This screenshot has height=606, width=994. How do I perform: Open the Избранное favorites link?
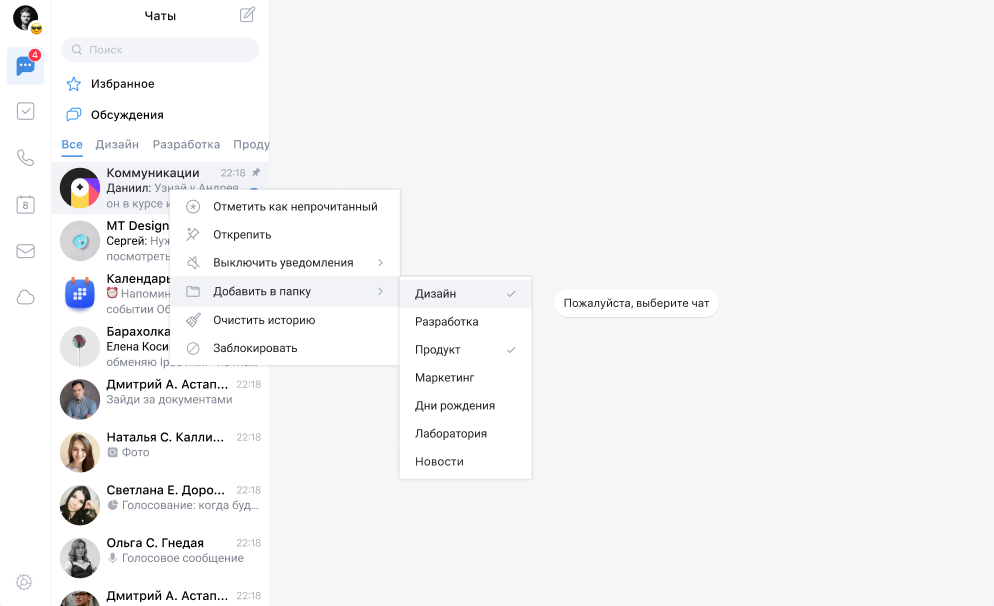[122, 84]
